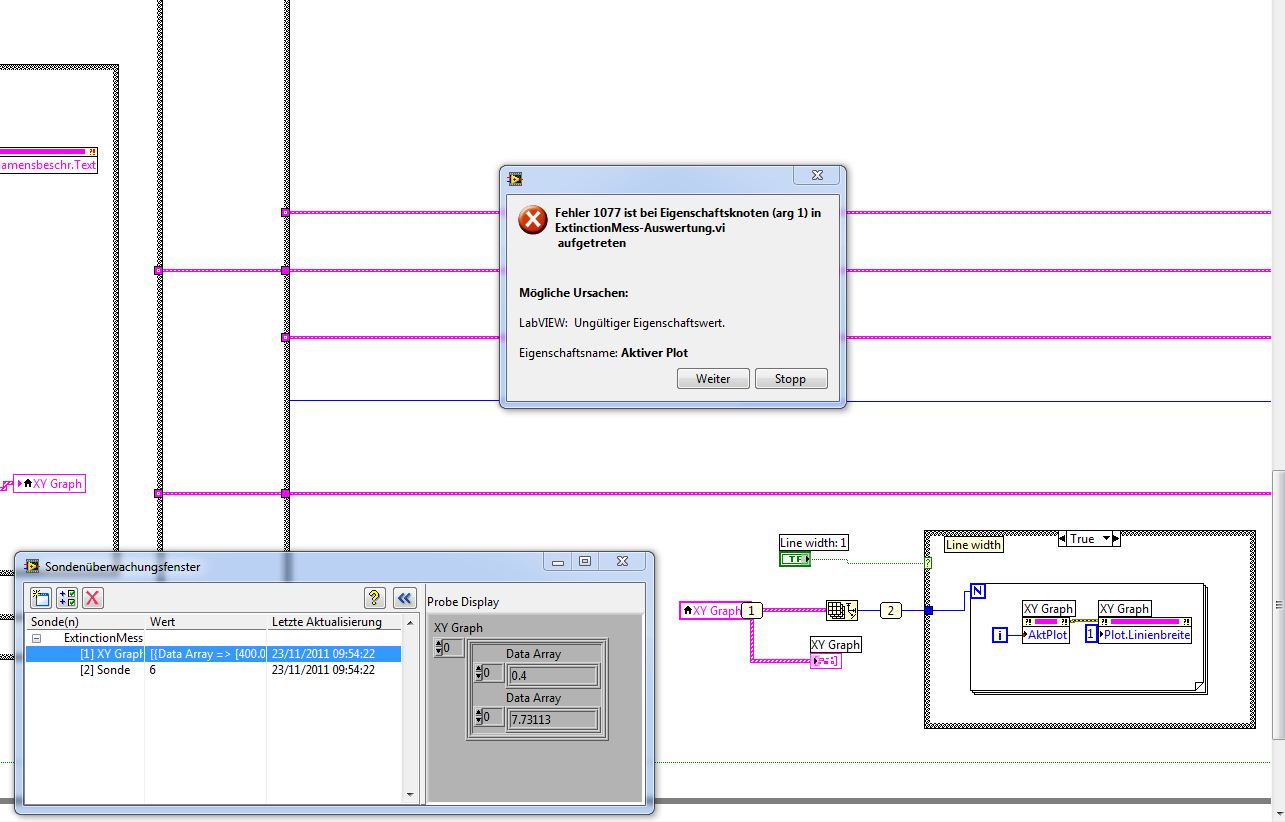Click the amensbeschr.Text property node

pyautogui.click(x=49, y=160)
